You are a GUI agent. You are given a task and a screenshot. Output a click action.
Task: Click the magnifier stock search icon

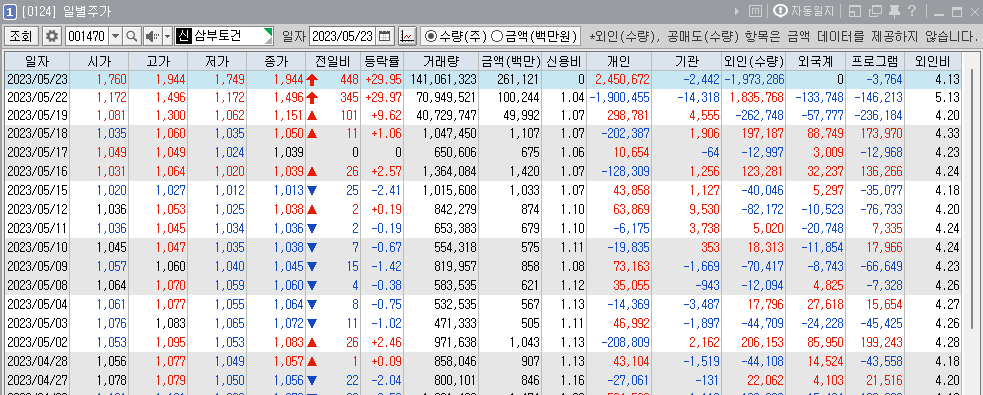pyautogui.click(x=132, y=36)
